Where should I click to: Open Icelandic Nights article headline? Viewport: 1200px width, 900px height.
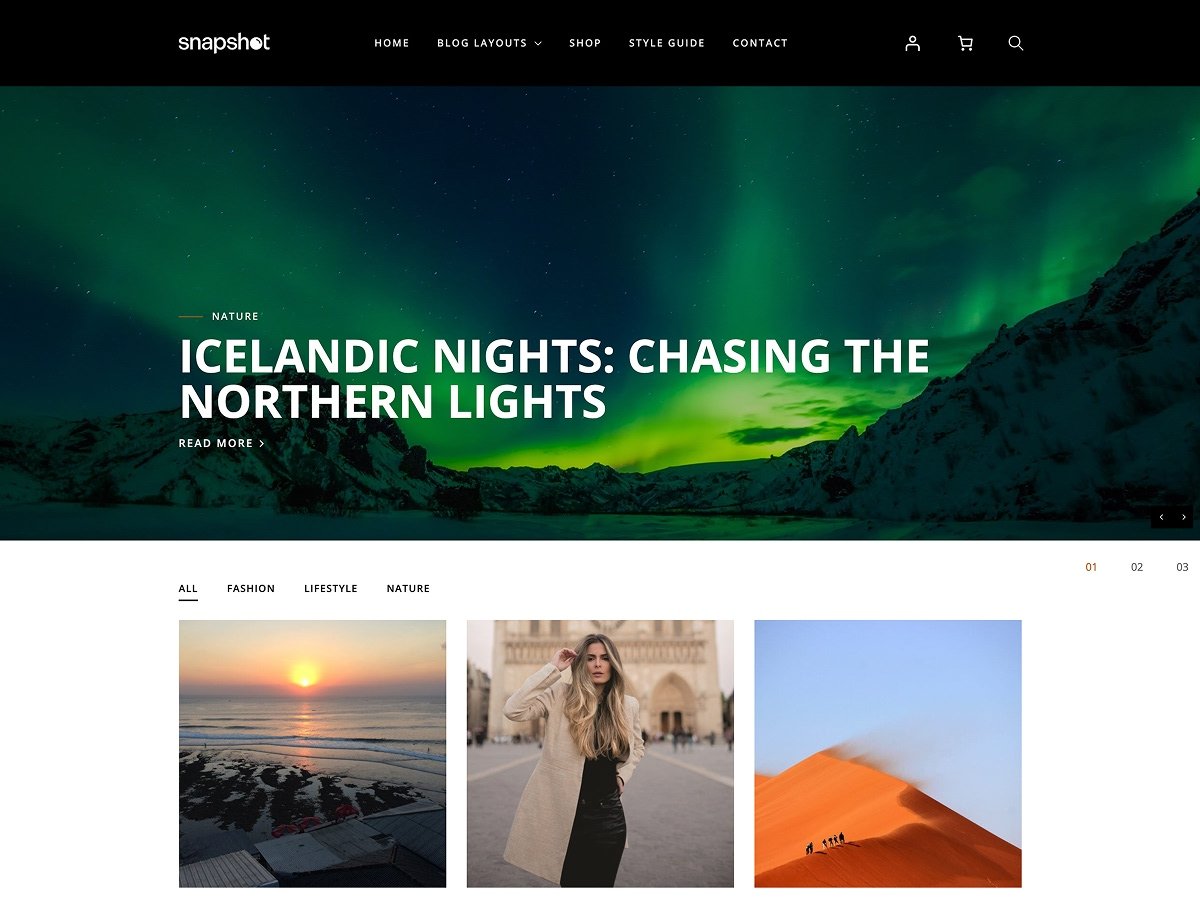tap(554, 379)
